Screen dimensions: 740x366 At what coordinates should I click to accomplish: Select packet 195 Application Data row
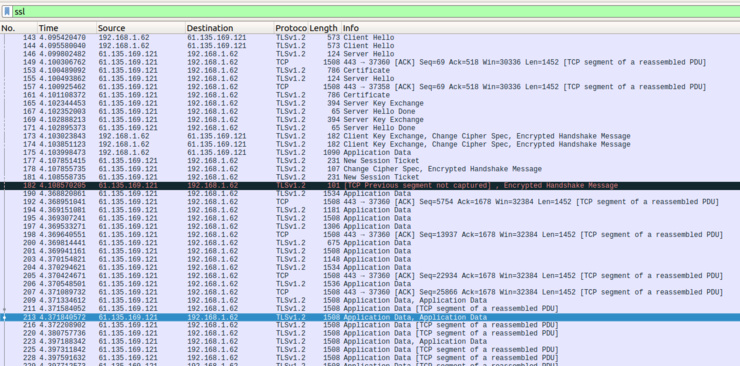(x=370, y=218)
